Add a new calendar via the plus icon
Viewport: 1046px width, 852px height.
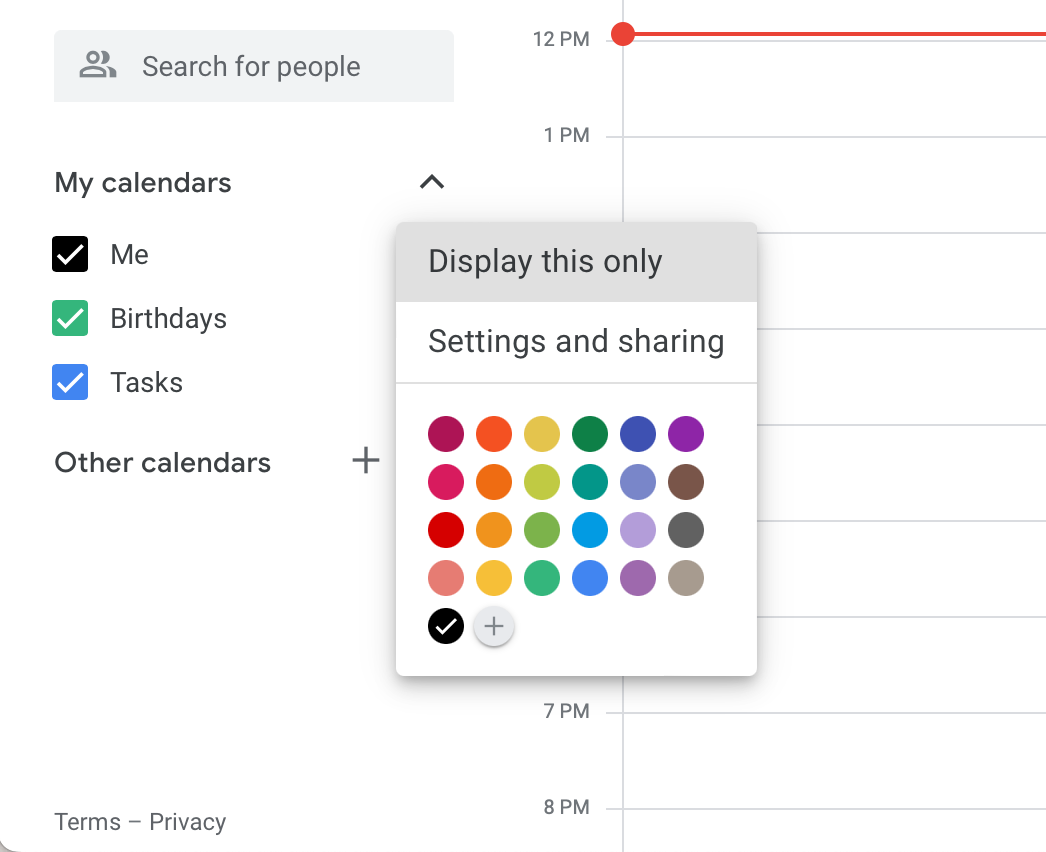click(x=366, y=462)
